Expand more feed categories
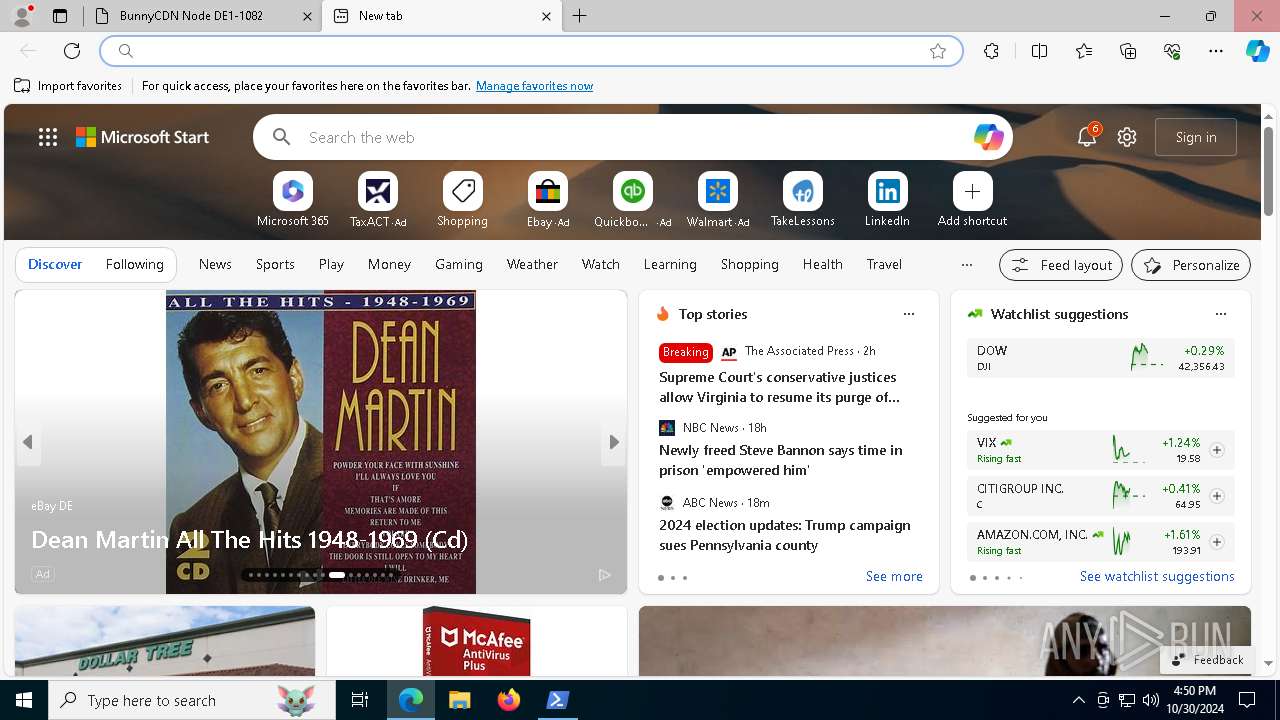This screenshot has height=720, width=1280. pyautogui.click(x=966, y=265)
